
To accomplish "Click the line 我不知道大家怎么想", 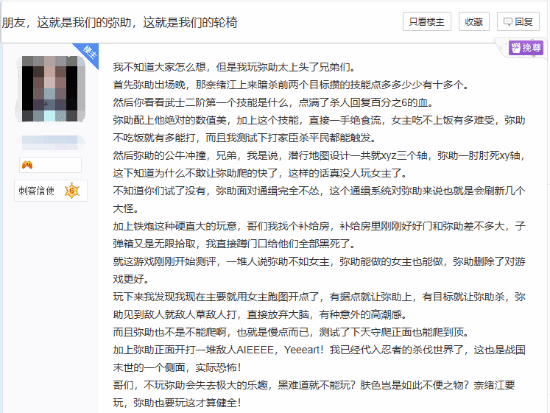I will [x=235, y=67].
